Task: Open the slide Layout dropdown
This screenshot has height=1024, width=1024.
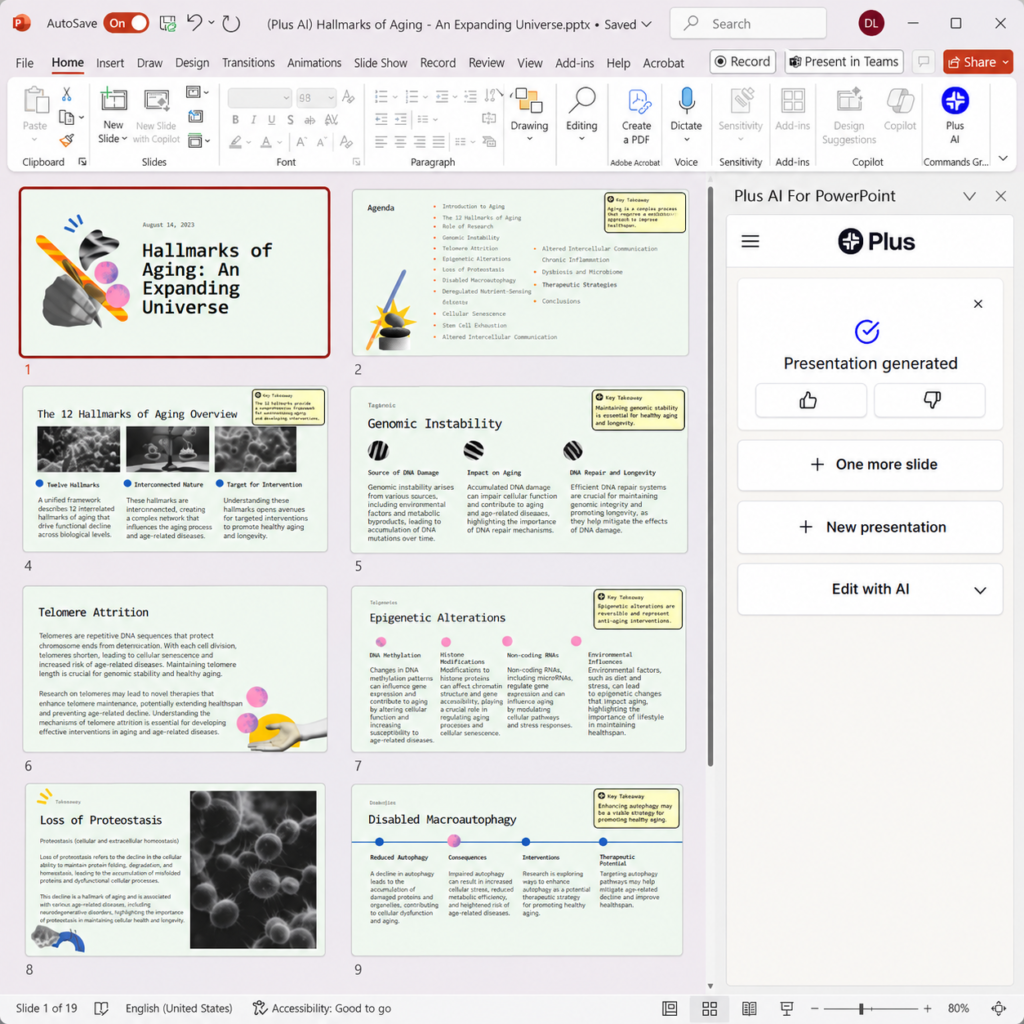Action: 197,92
